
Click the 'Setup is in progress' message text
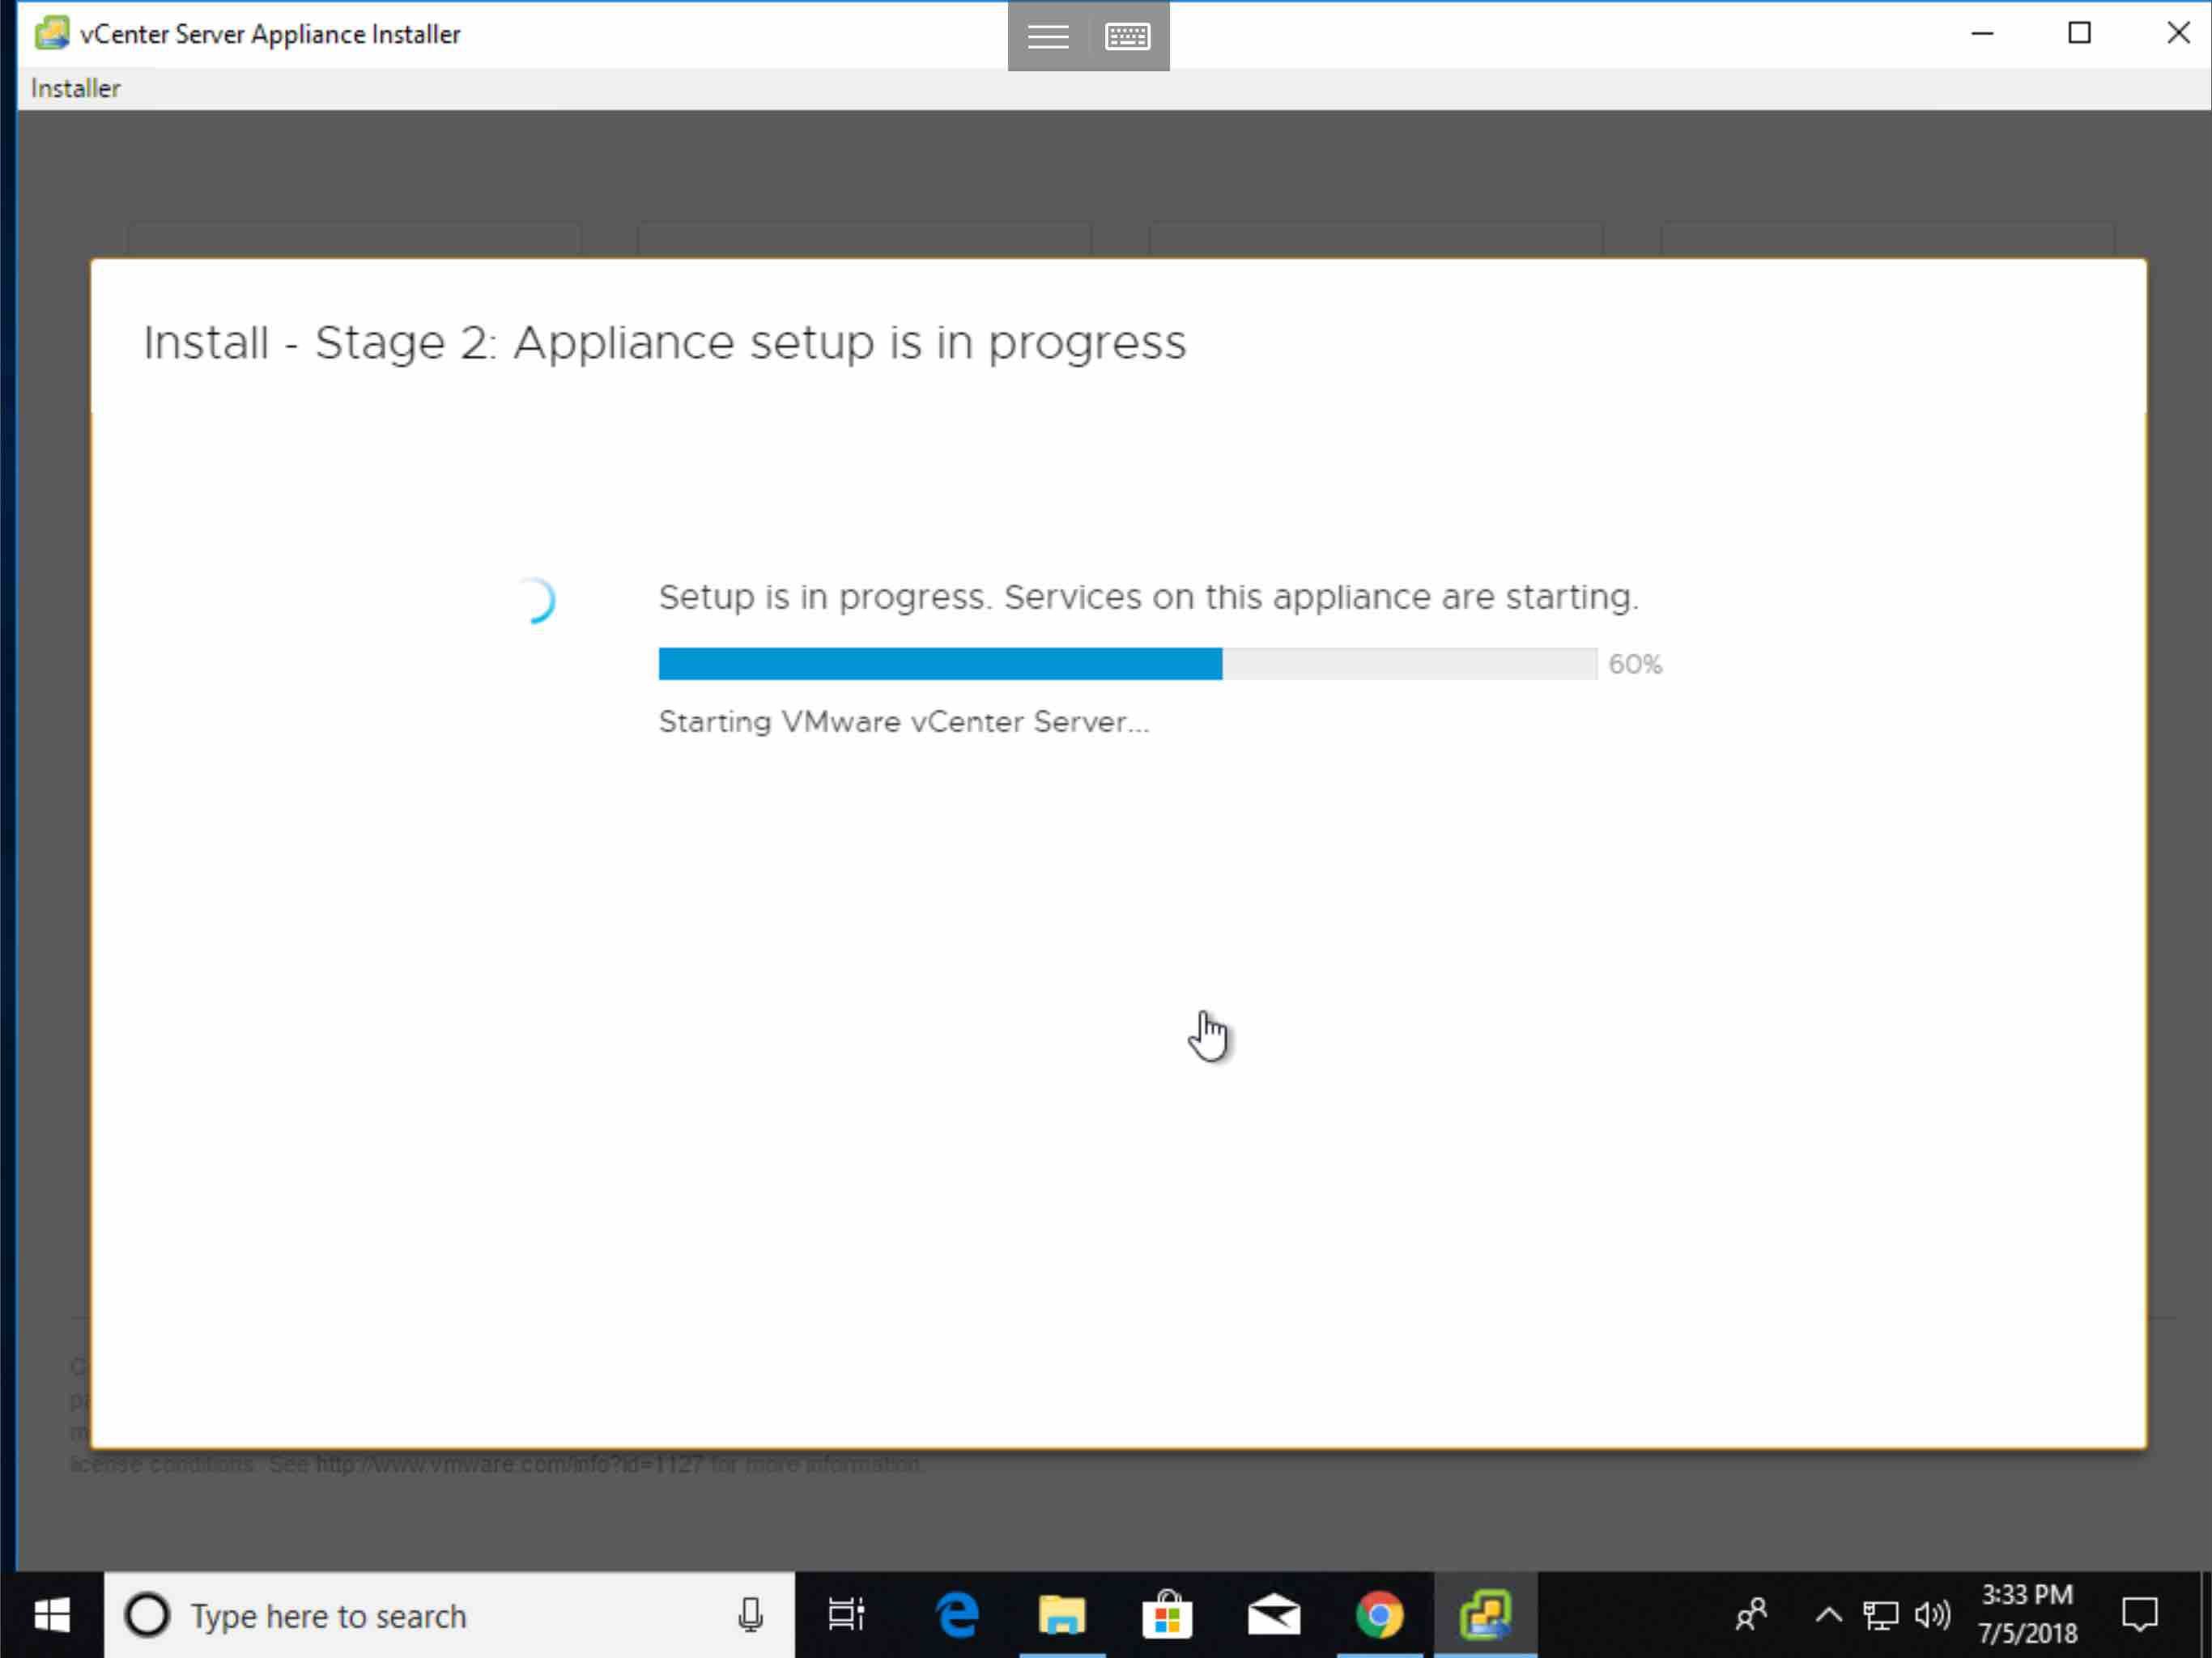click(x=1148, y=597)
